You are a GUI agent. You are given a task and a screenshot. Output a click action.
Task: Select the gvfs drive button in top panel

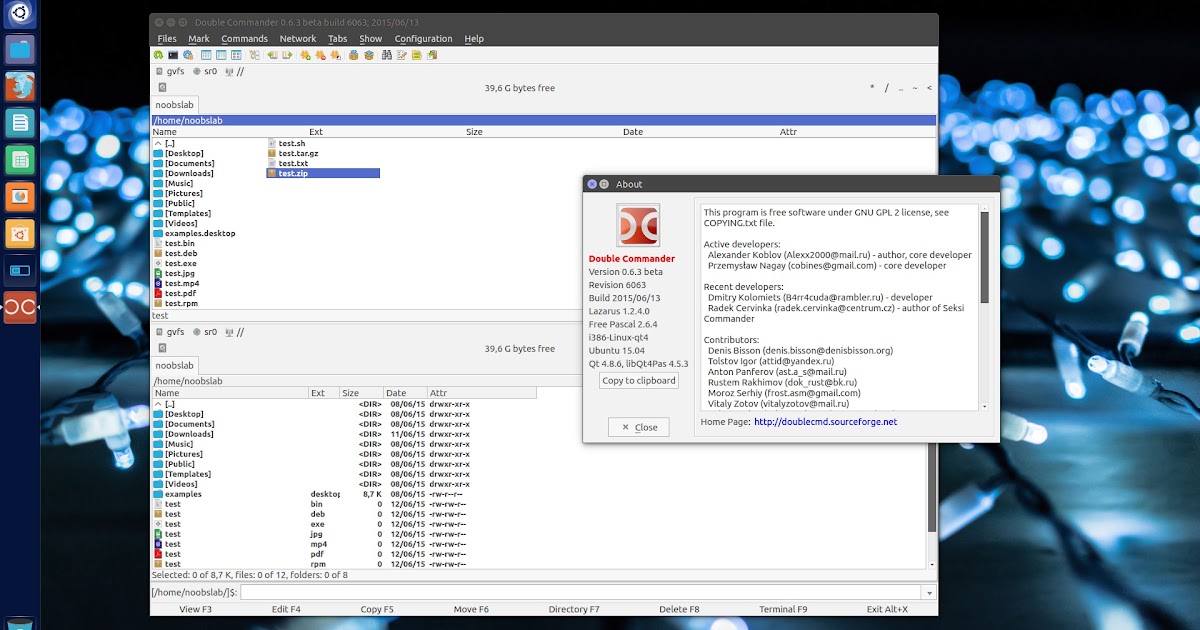(x=170, y=71)
